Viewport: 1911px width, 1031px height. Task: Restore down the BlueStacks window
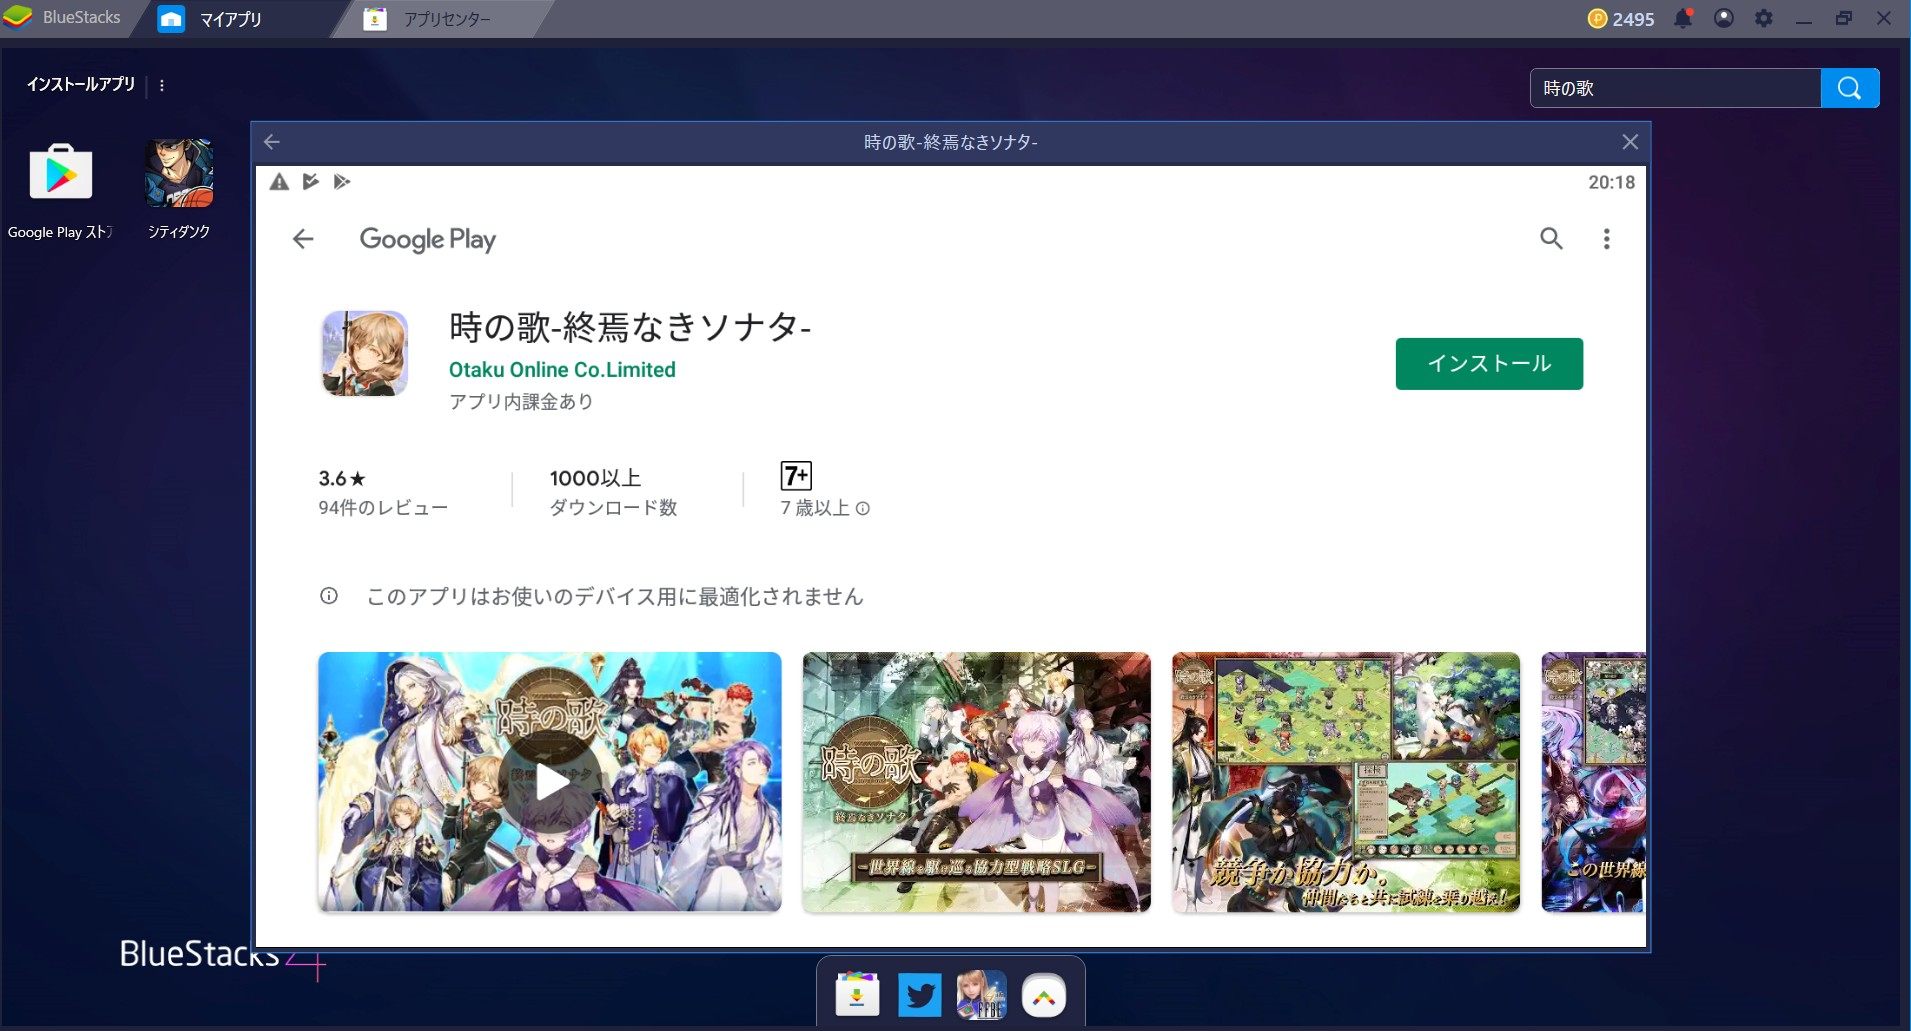click(1844, 18)
